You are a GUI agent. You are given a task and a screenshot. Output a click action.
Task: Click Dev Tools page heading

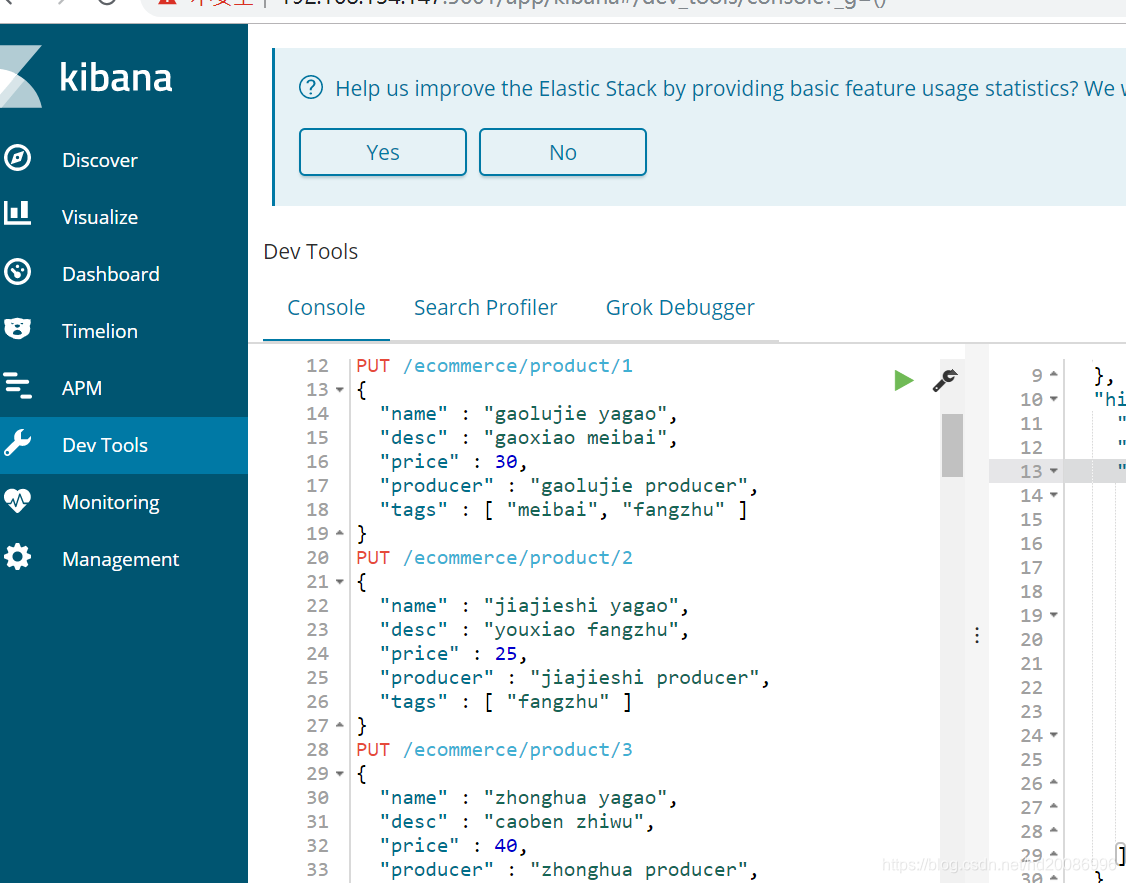click(x=310, y=252)
